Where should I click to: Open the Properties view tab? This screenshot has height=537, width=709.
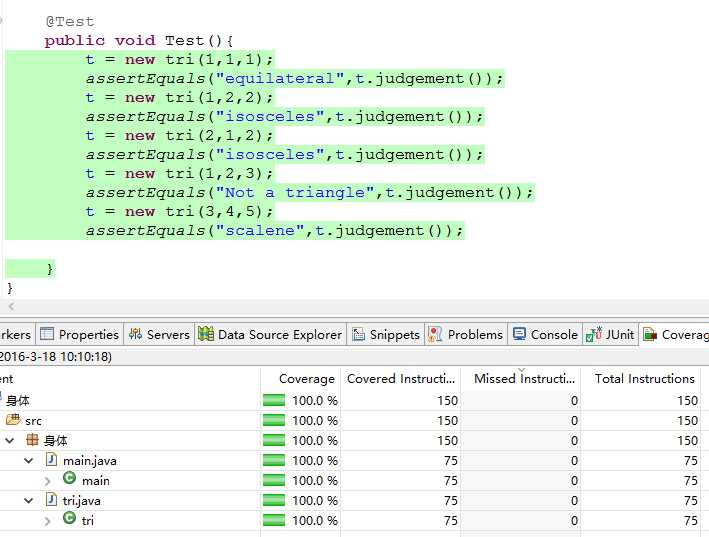pos(80,334)
